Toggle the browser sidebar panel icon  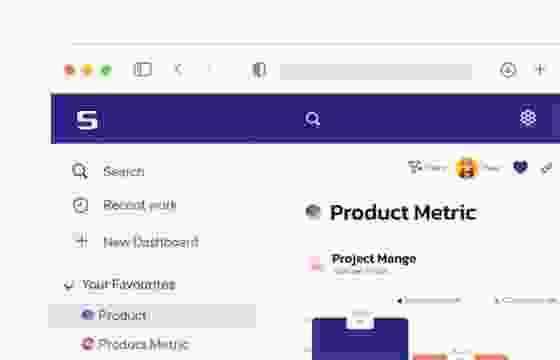pyautogui.click(x=143, y=69)
